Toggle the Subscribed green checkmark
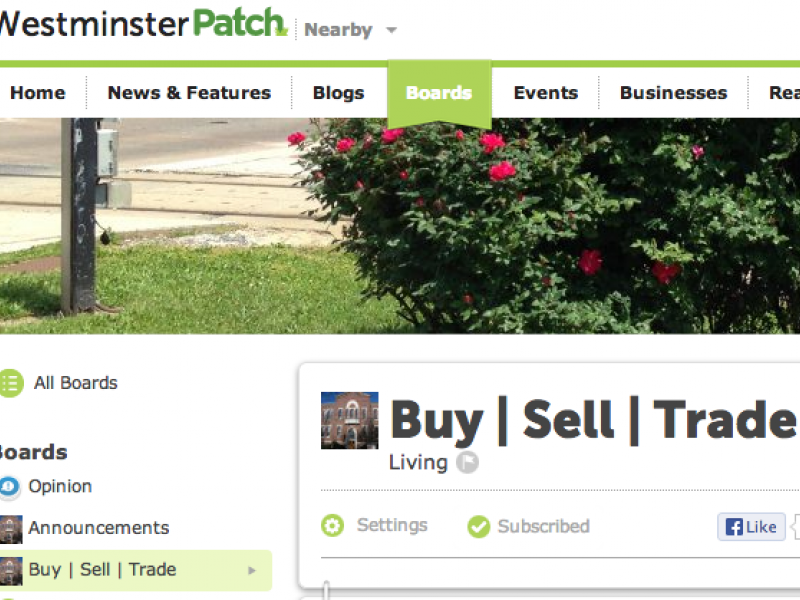 tap(479, 527)
